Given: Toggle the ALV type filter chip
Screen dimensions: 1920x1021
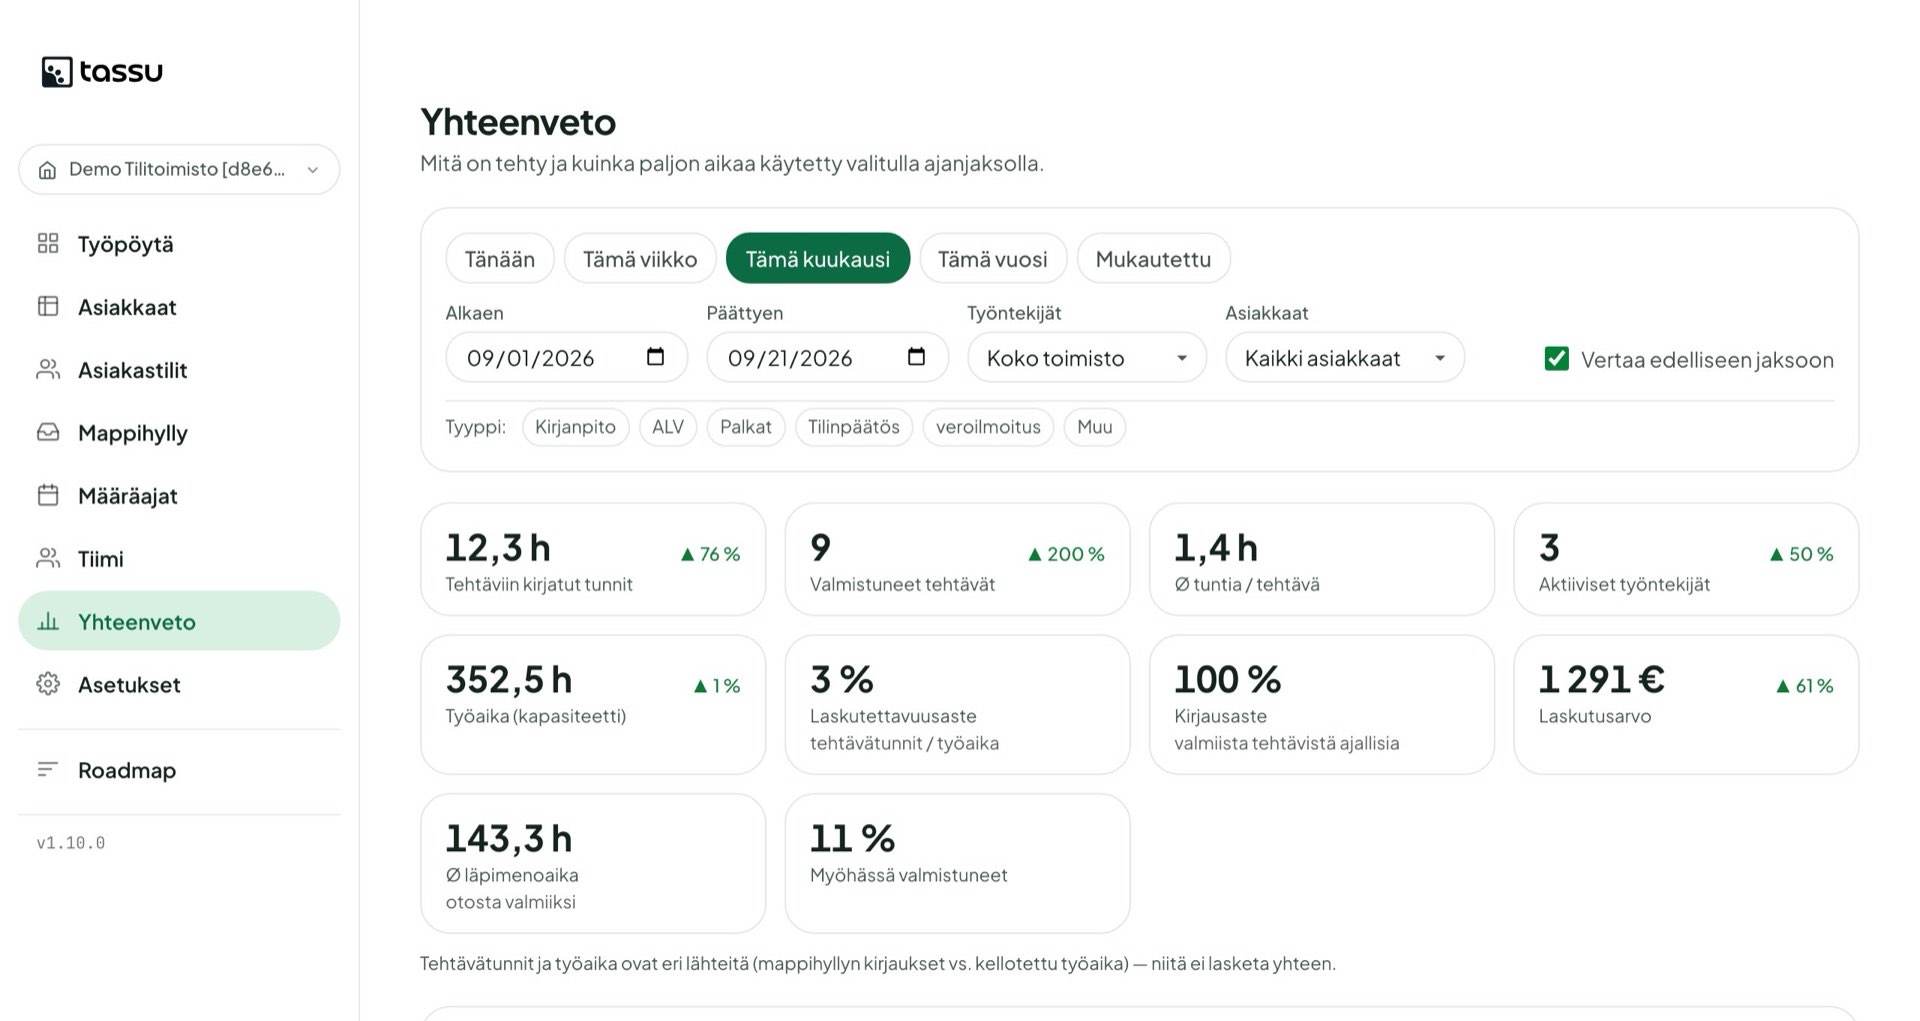Looking at the screenshot, I should pos(667,427).
